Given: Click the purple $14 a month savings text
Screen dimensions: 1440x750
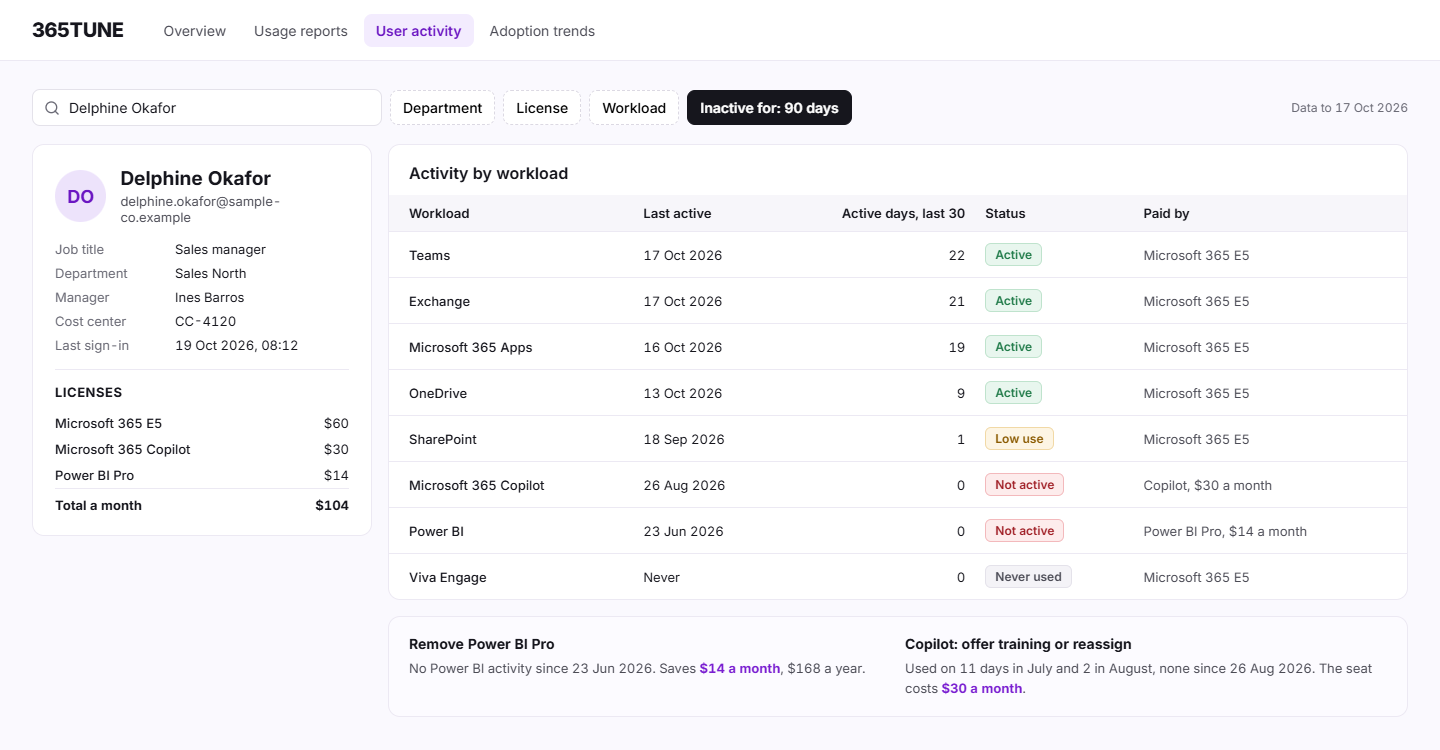Looking at the screenshot, I should [739, 668].
